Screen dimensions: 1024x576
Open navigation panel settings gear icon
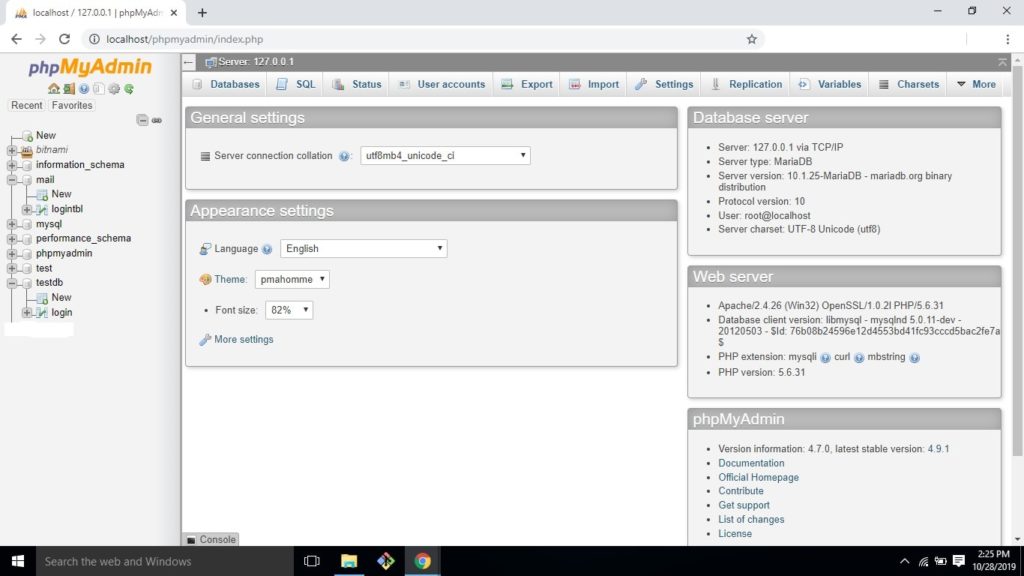tap(114, 89)
